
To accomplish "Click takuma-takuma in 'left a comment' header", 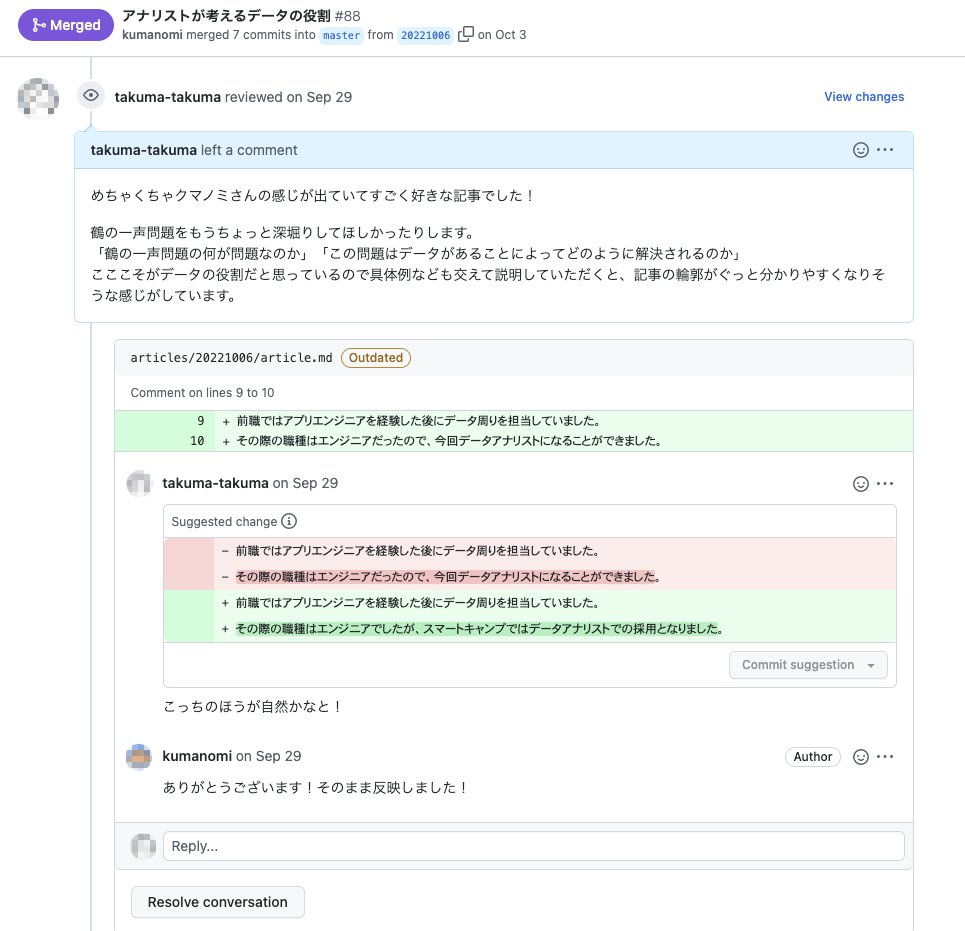I will coord(143,150).
